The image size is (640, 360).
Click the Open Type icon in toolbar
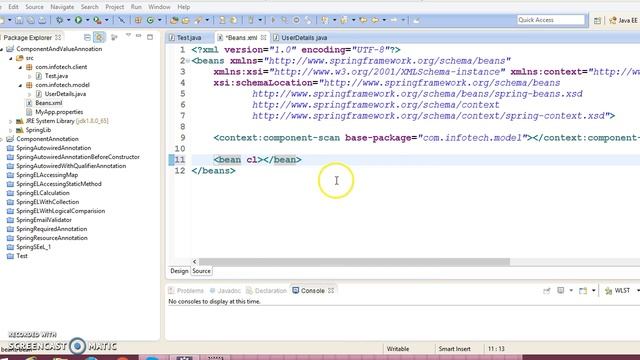[x=174, y=20]
